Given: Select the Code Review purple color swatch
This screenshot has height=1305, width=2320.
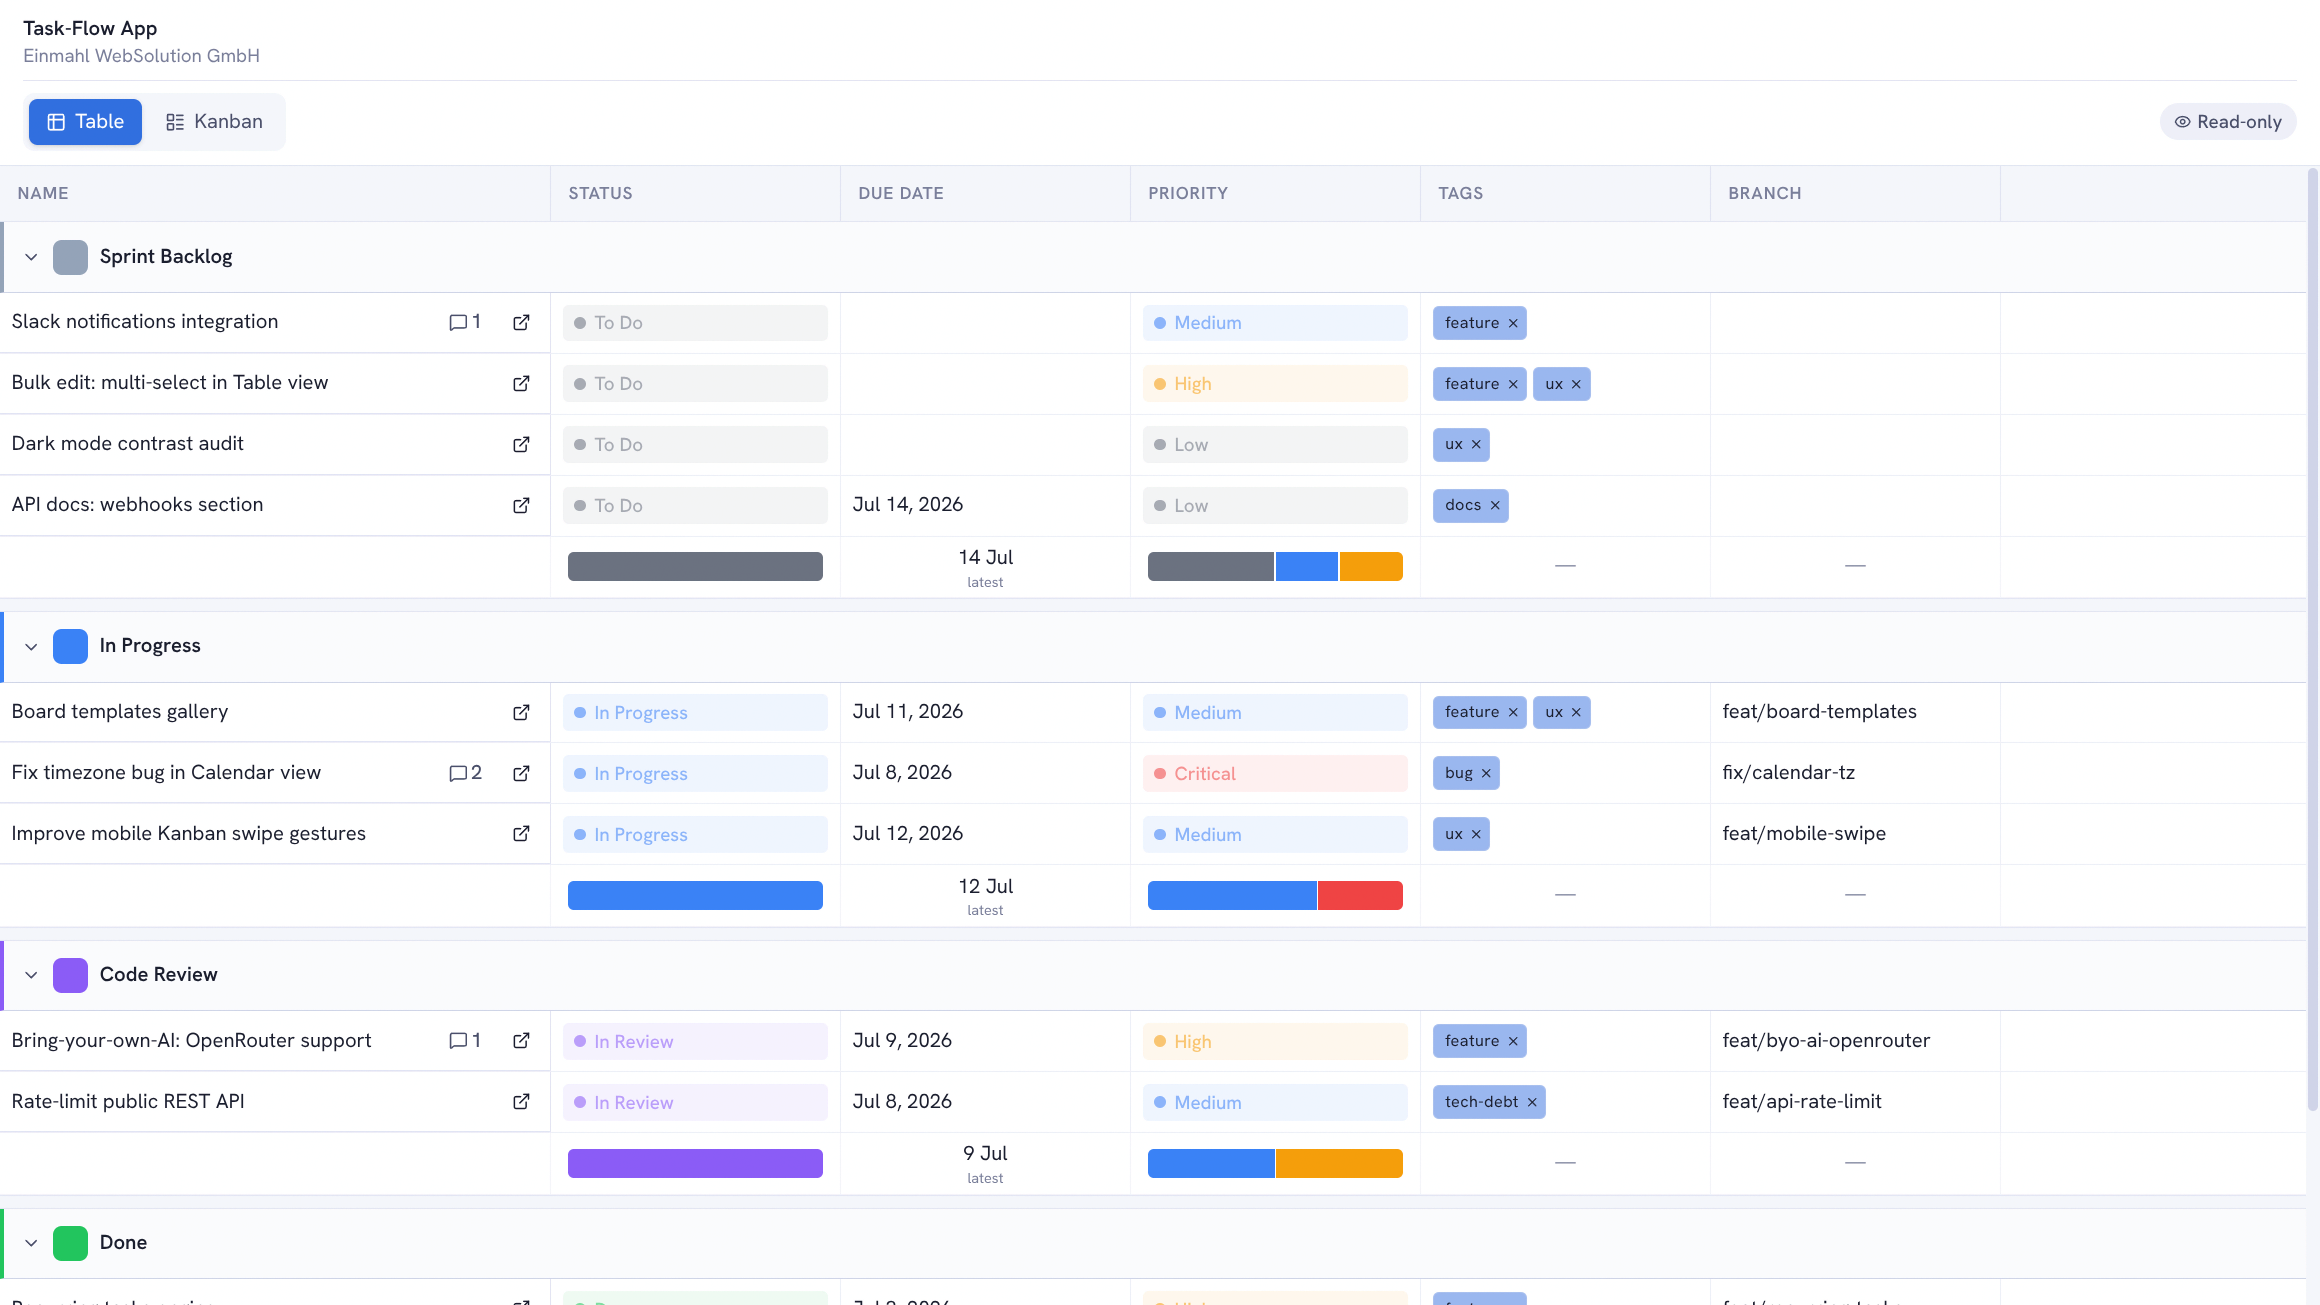Looking at the screenshot, I should [70, 975].
